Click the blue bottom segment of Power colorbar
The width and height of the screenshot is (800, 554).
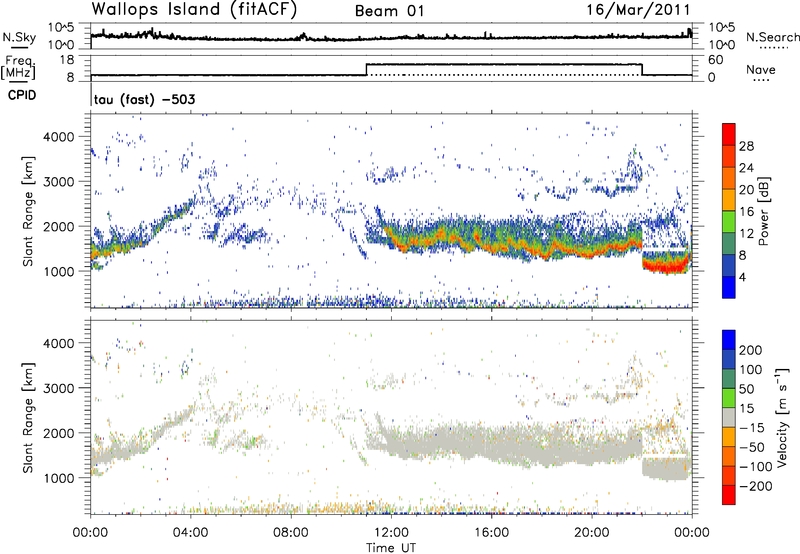tap(729, 287)
